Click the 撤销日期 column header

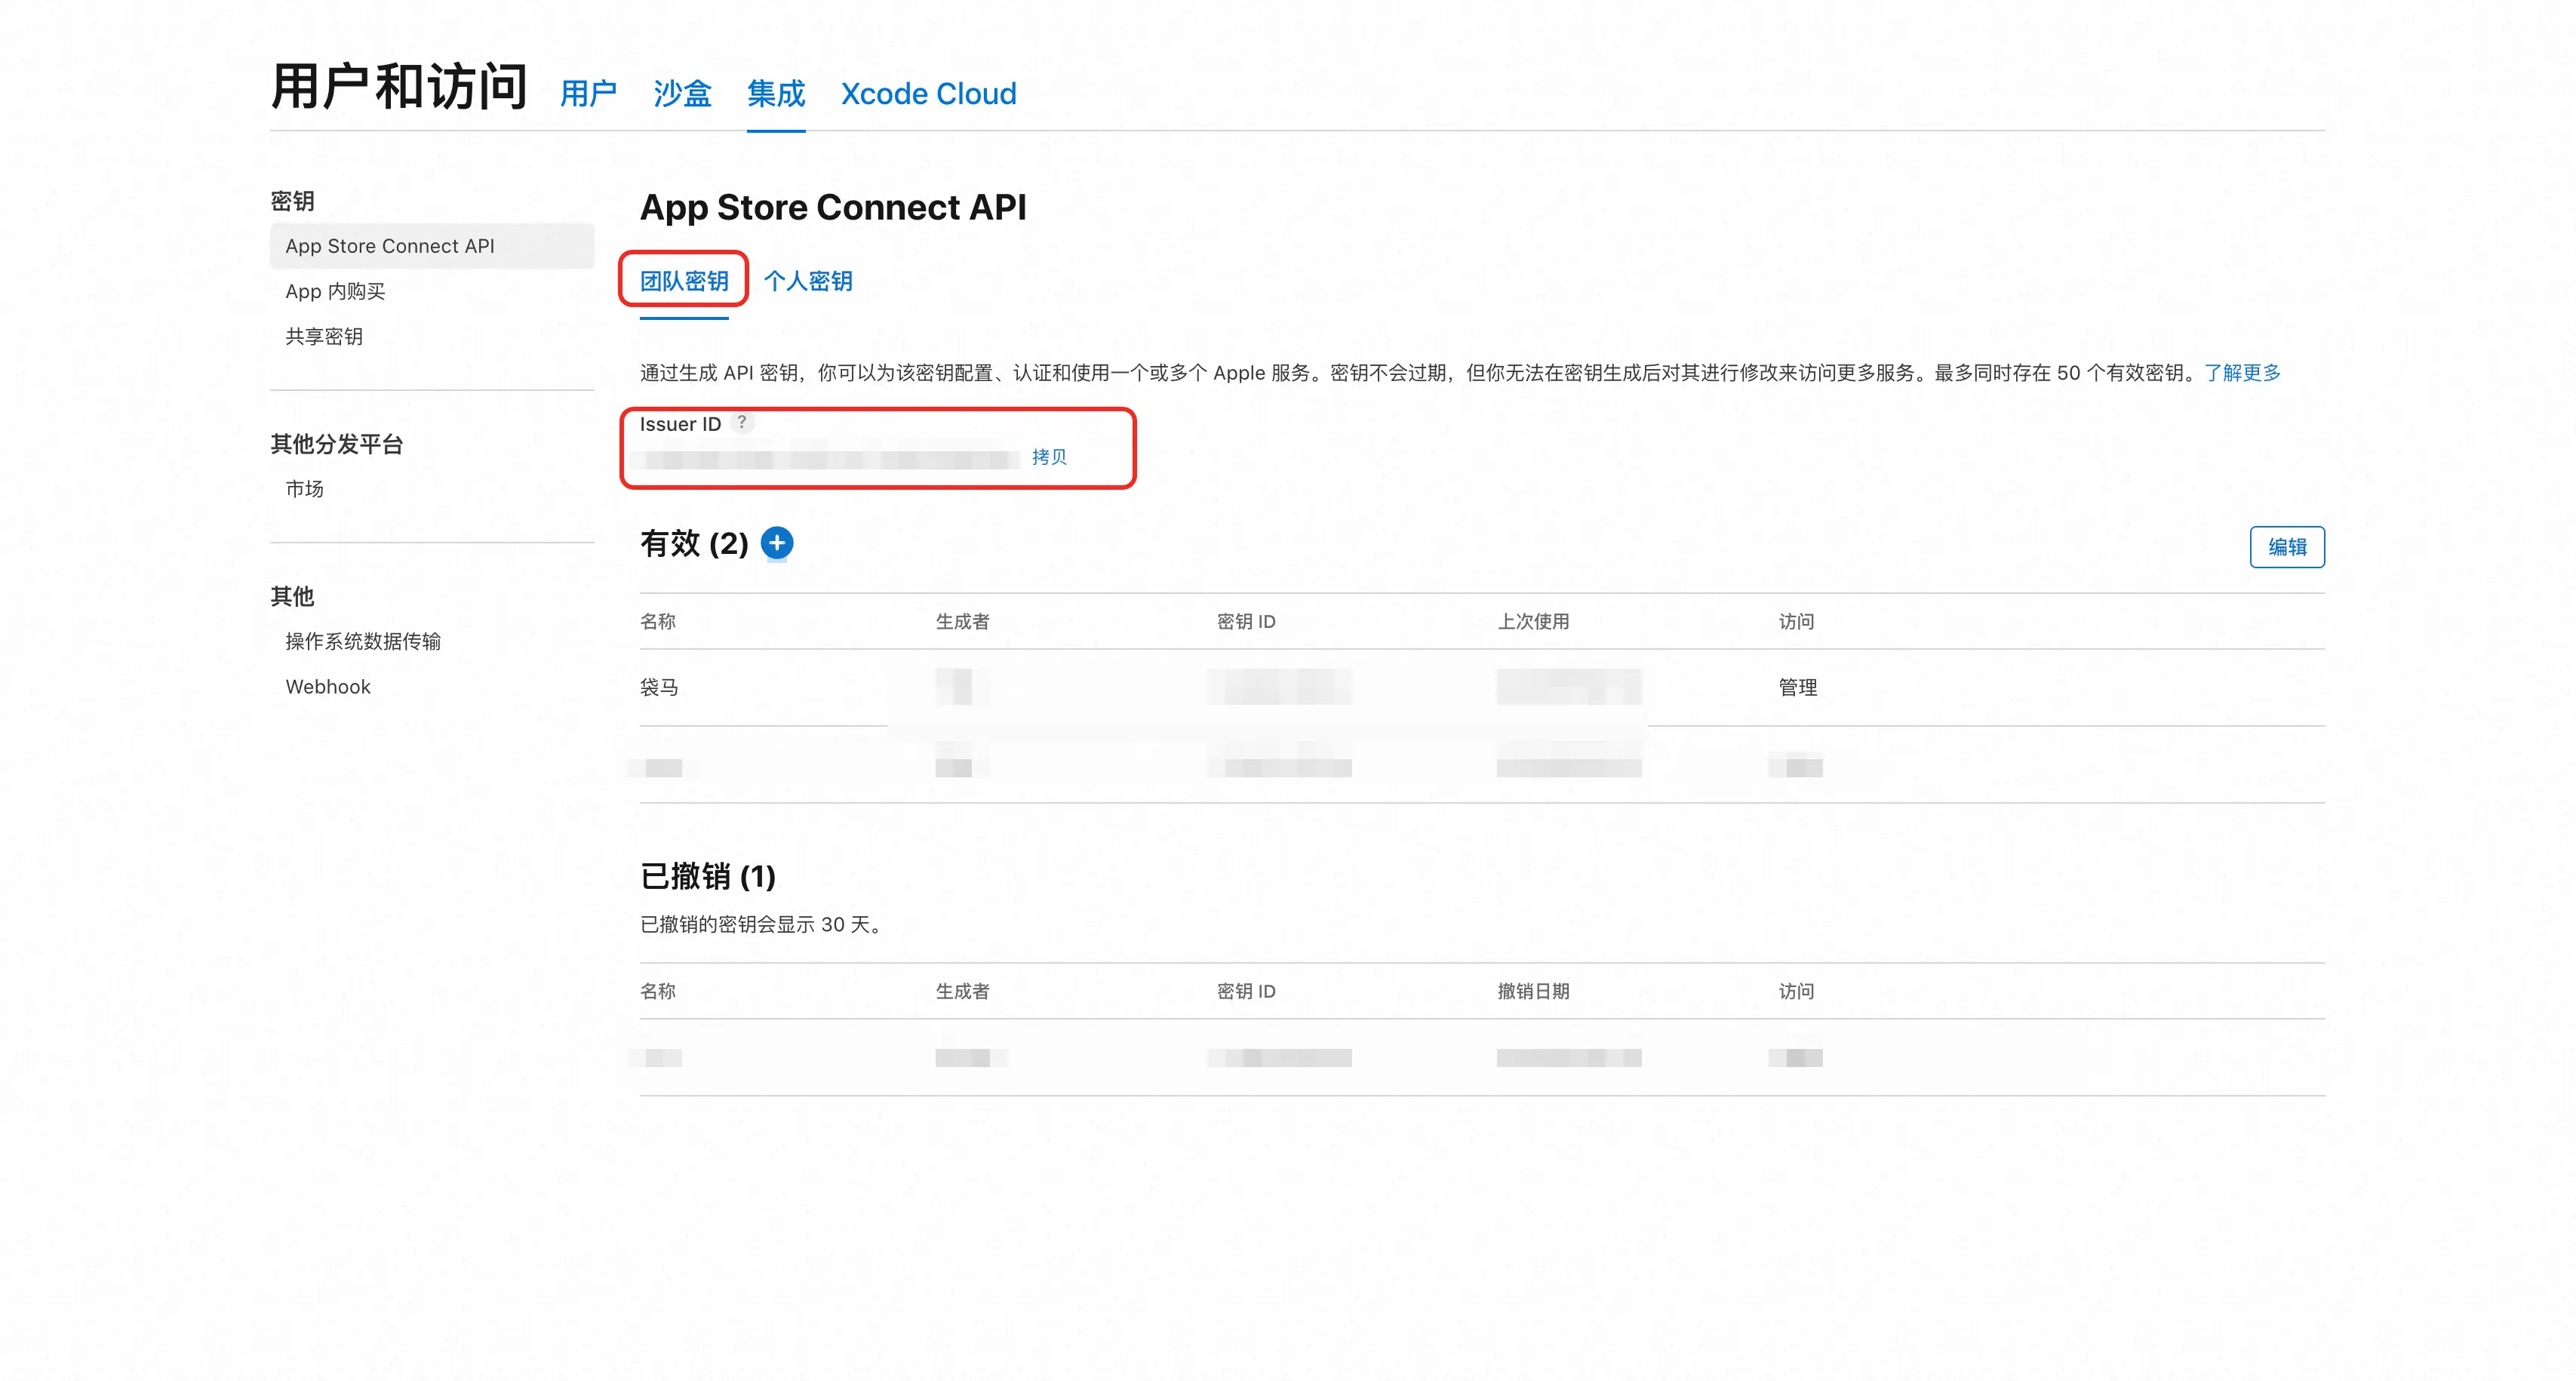(x=1533, y=992)
